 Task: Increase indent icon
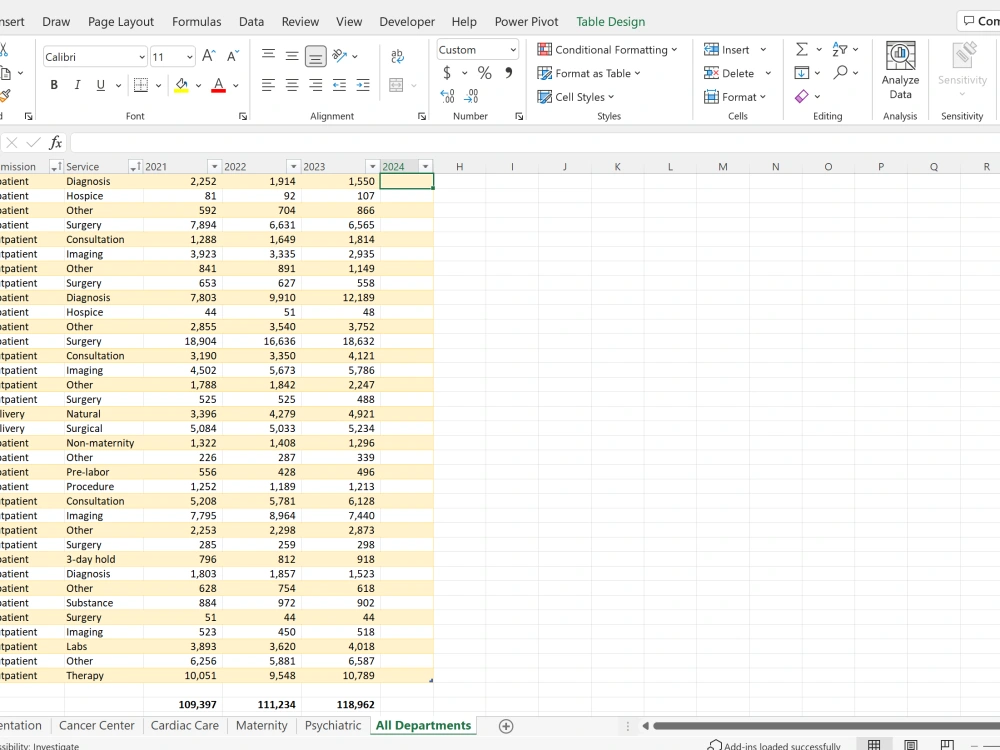pyautogui.click(x=363, y=85)
